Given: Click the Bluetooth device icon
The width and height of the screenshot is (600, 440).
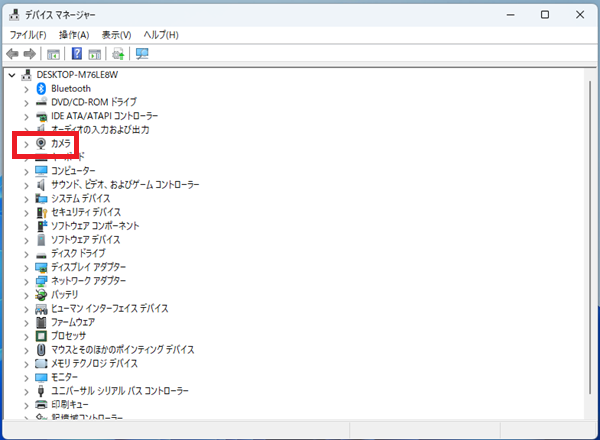Looking at the screenshot, I should pyautogui.click(x=41, y=88).
